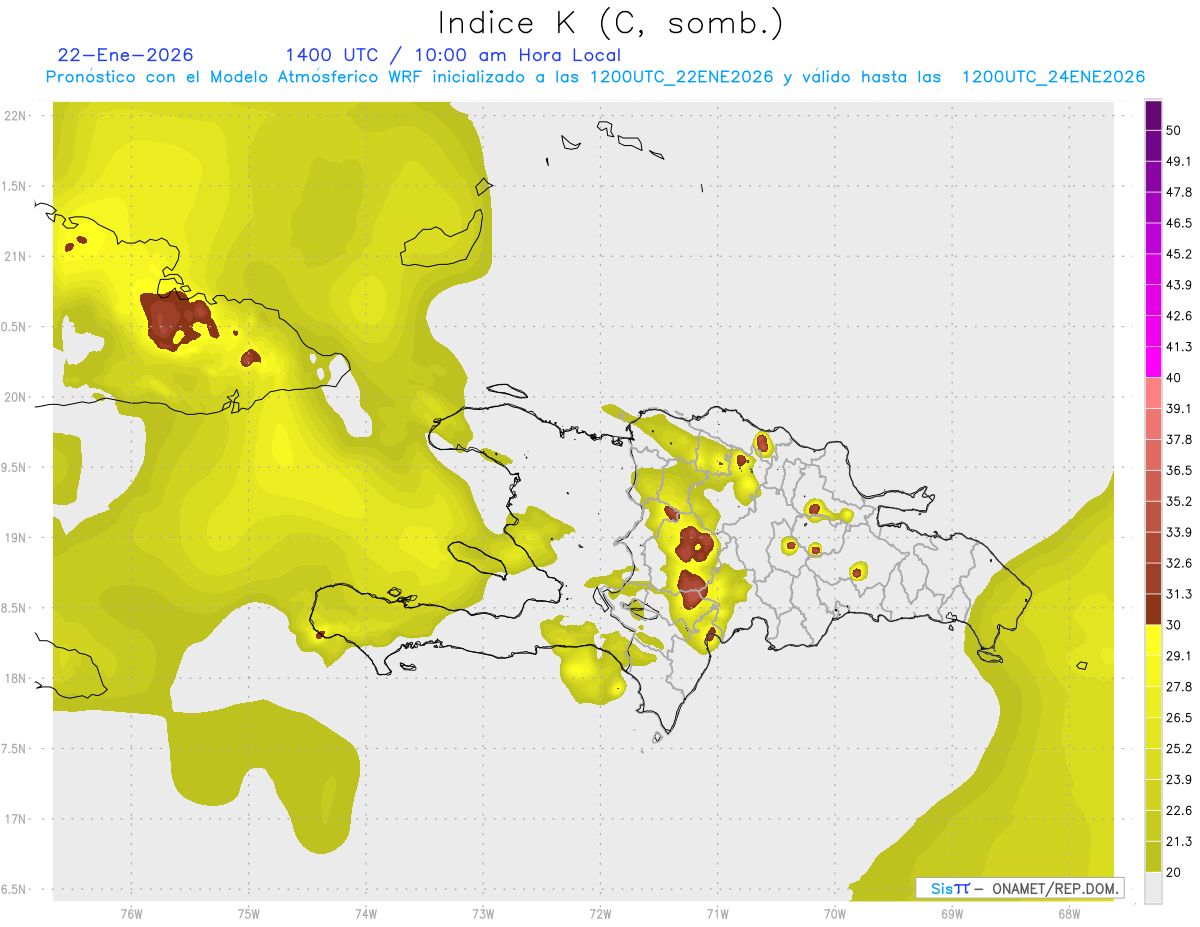
Task: Click the legend value "49.1"
Action: pos(1179,161)
